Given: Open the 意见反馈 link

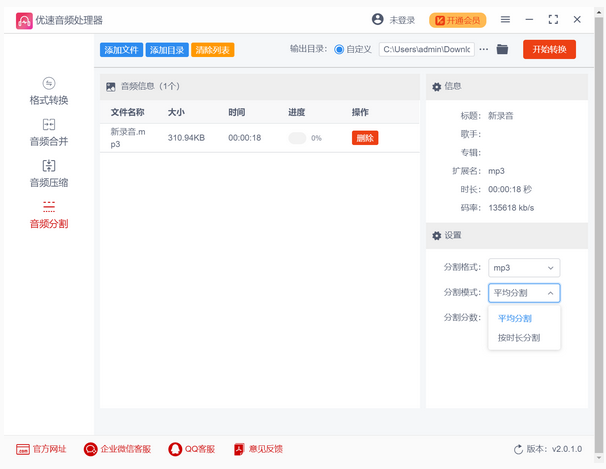Looking at the screenshot, I should pyautogui.click(x=266, y=449).
